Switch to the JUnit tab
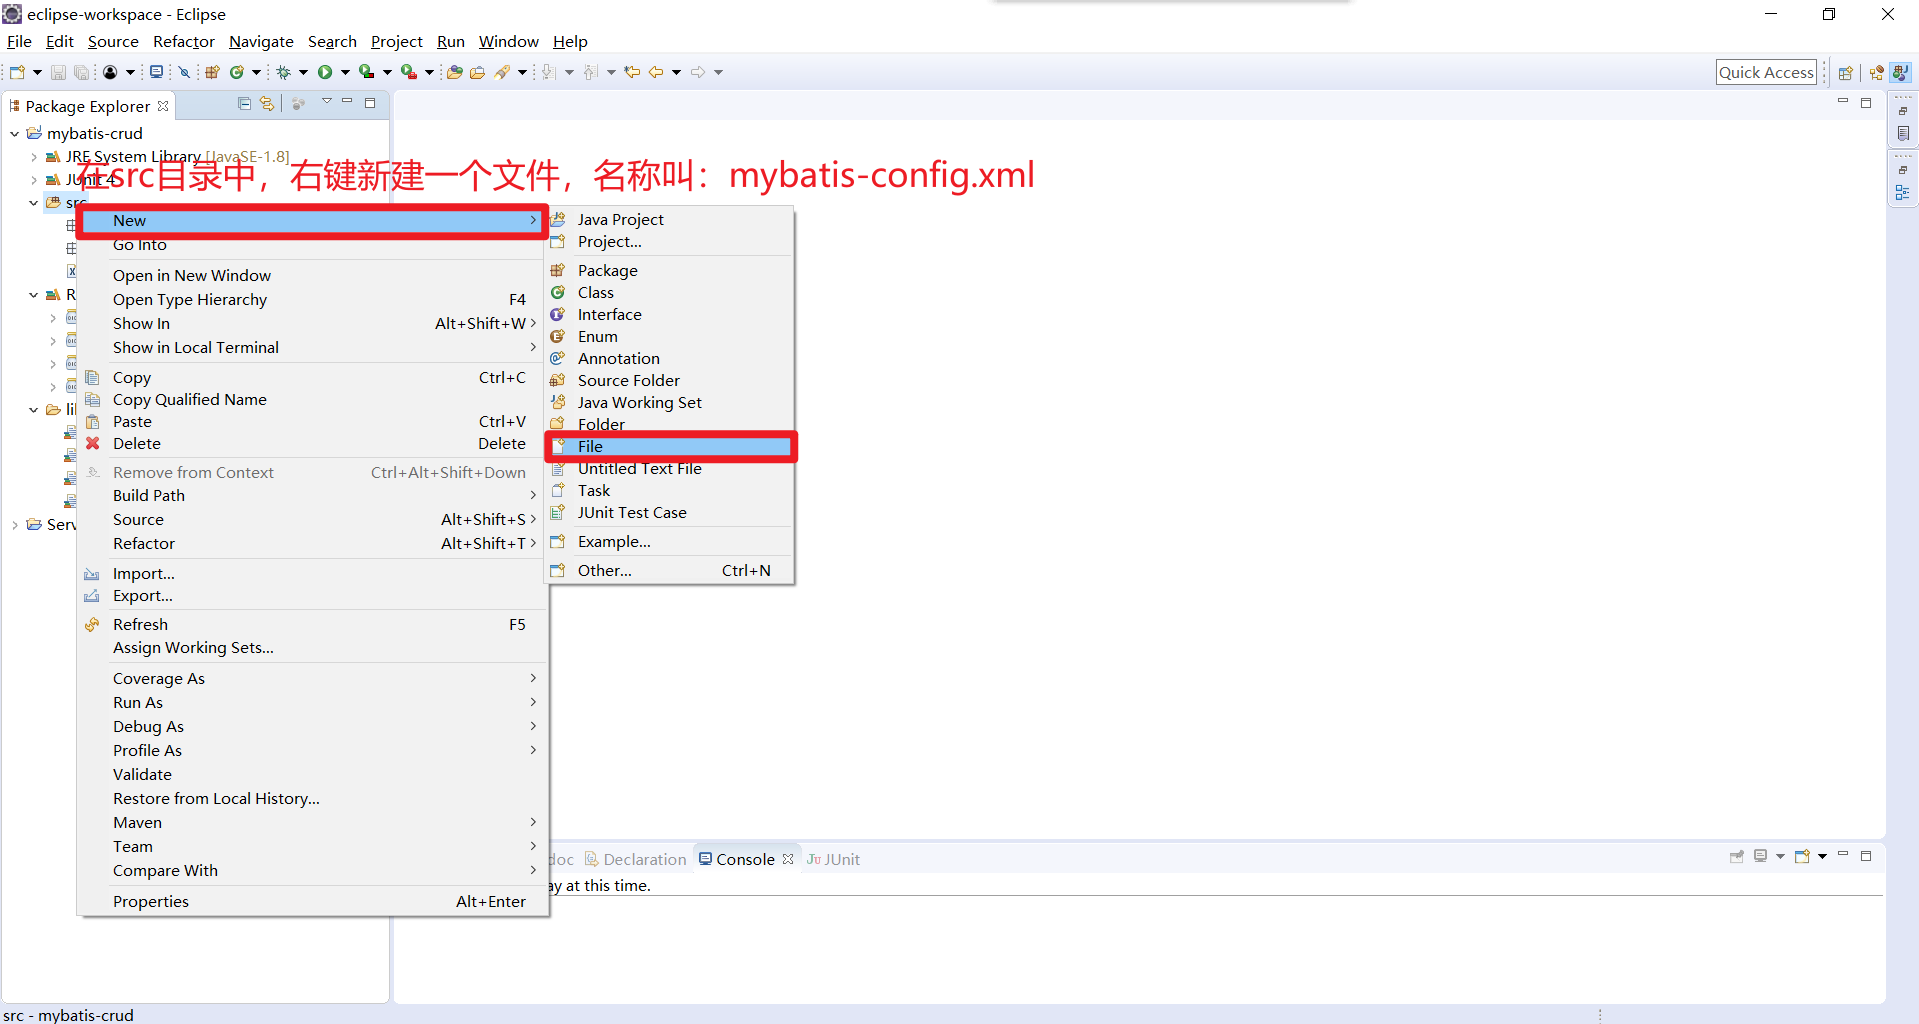 coord(833,859)
